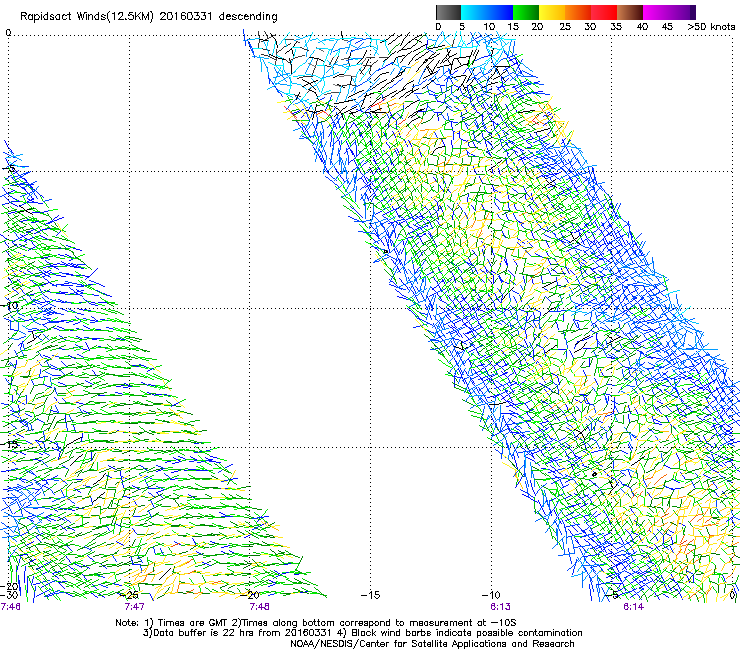Pick the blue 5-15 knots legend gradient
740x650 pixels.
(487, 12)
